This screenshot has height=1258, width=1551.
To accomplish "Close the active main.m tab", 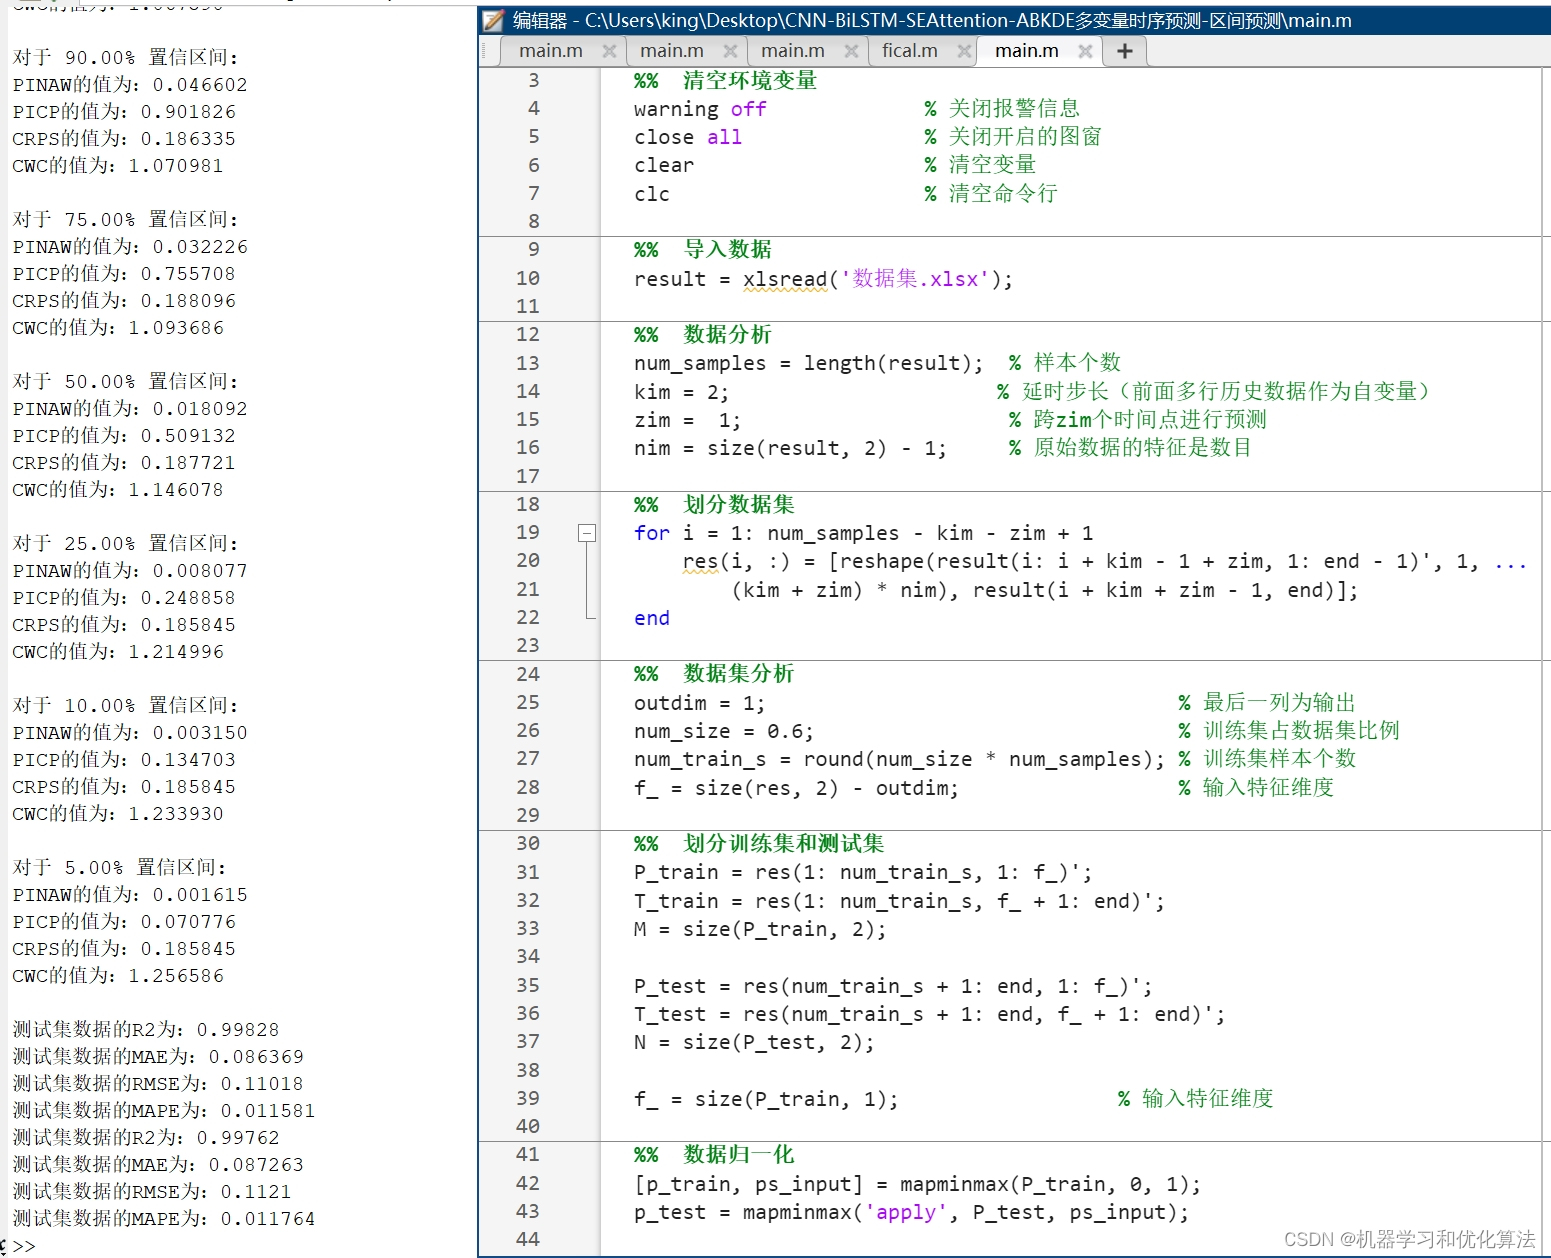I will pyautogui.click(x=1085, y=51).
